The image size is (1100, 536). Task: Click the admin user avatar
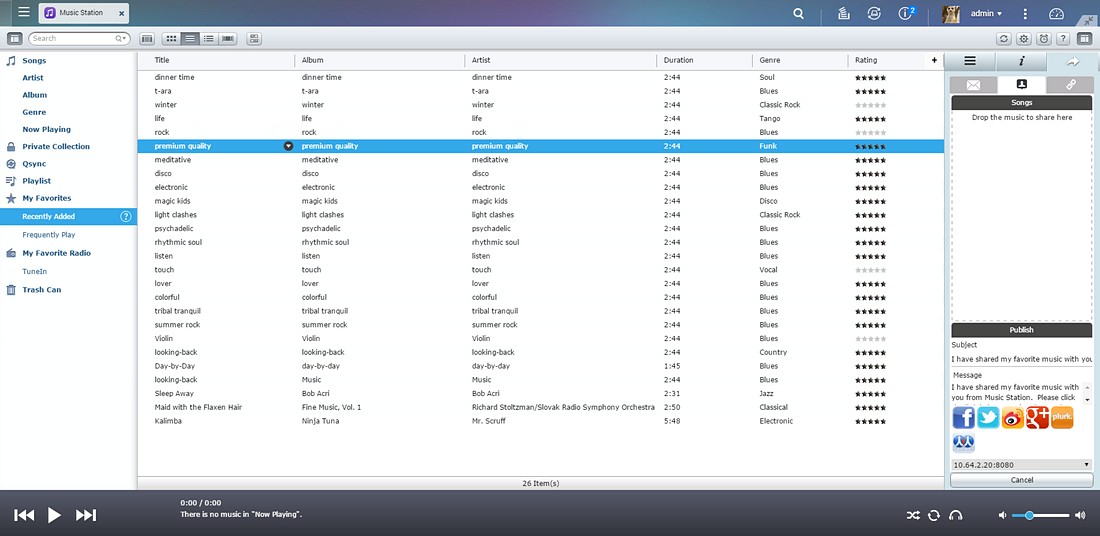pos(951,13)
